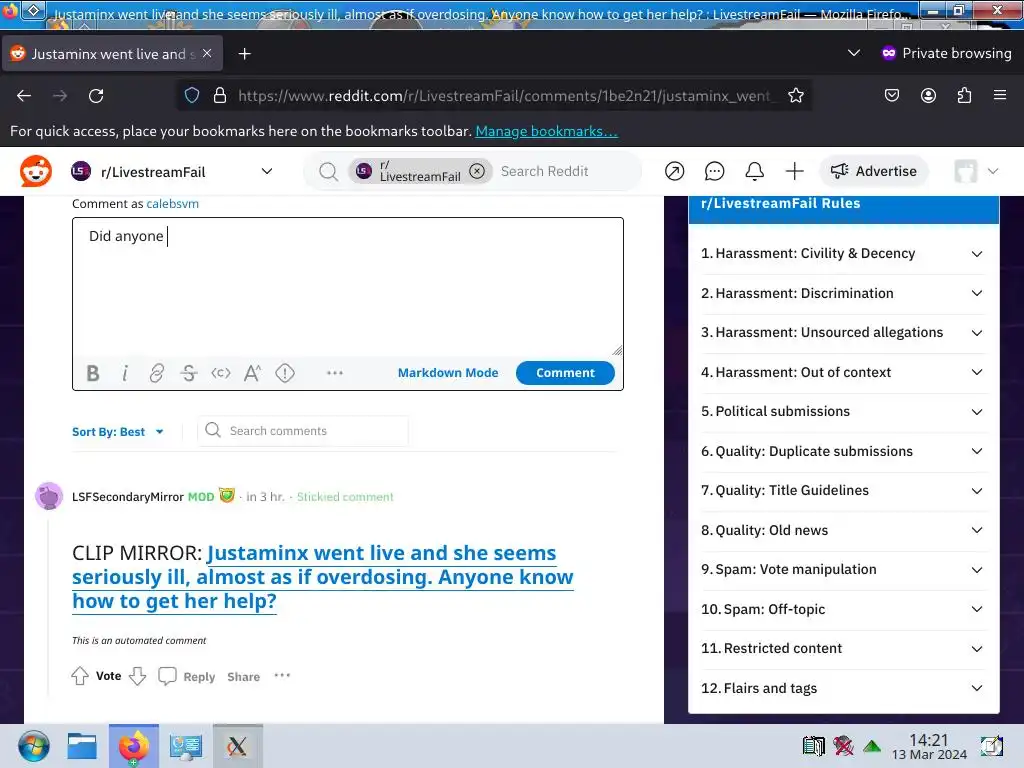Screen dimensions: 1024x768
Task: Open the taskbar start menu orb
Action: 33,746
